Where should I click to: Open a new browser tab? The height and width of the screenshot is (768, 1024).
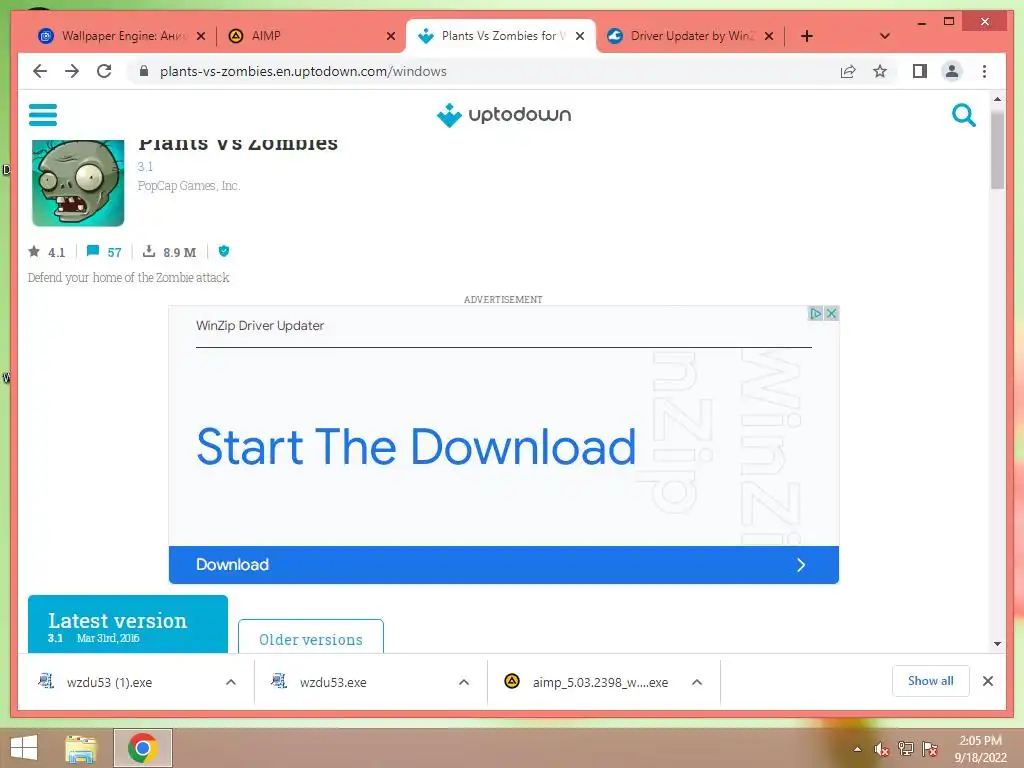(x=807, y=36)
